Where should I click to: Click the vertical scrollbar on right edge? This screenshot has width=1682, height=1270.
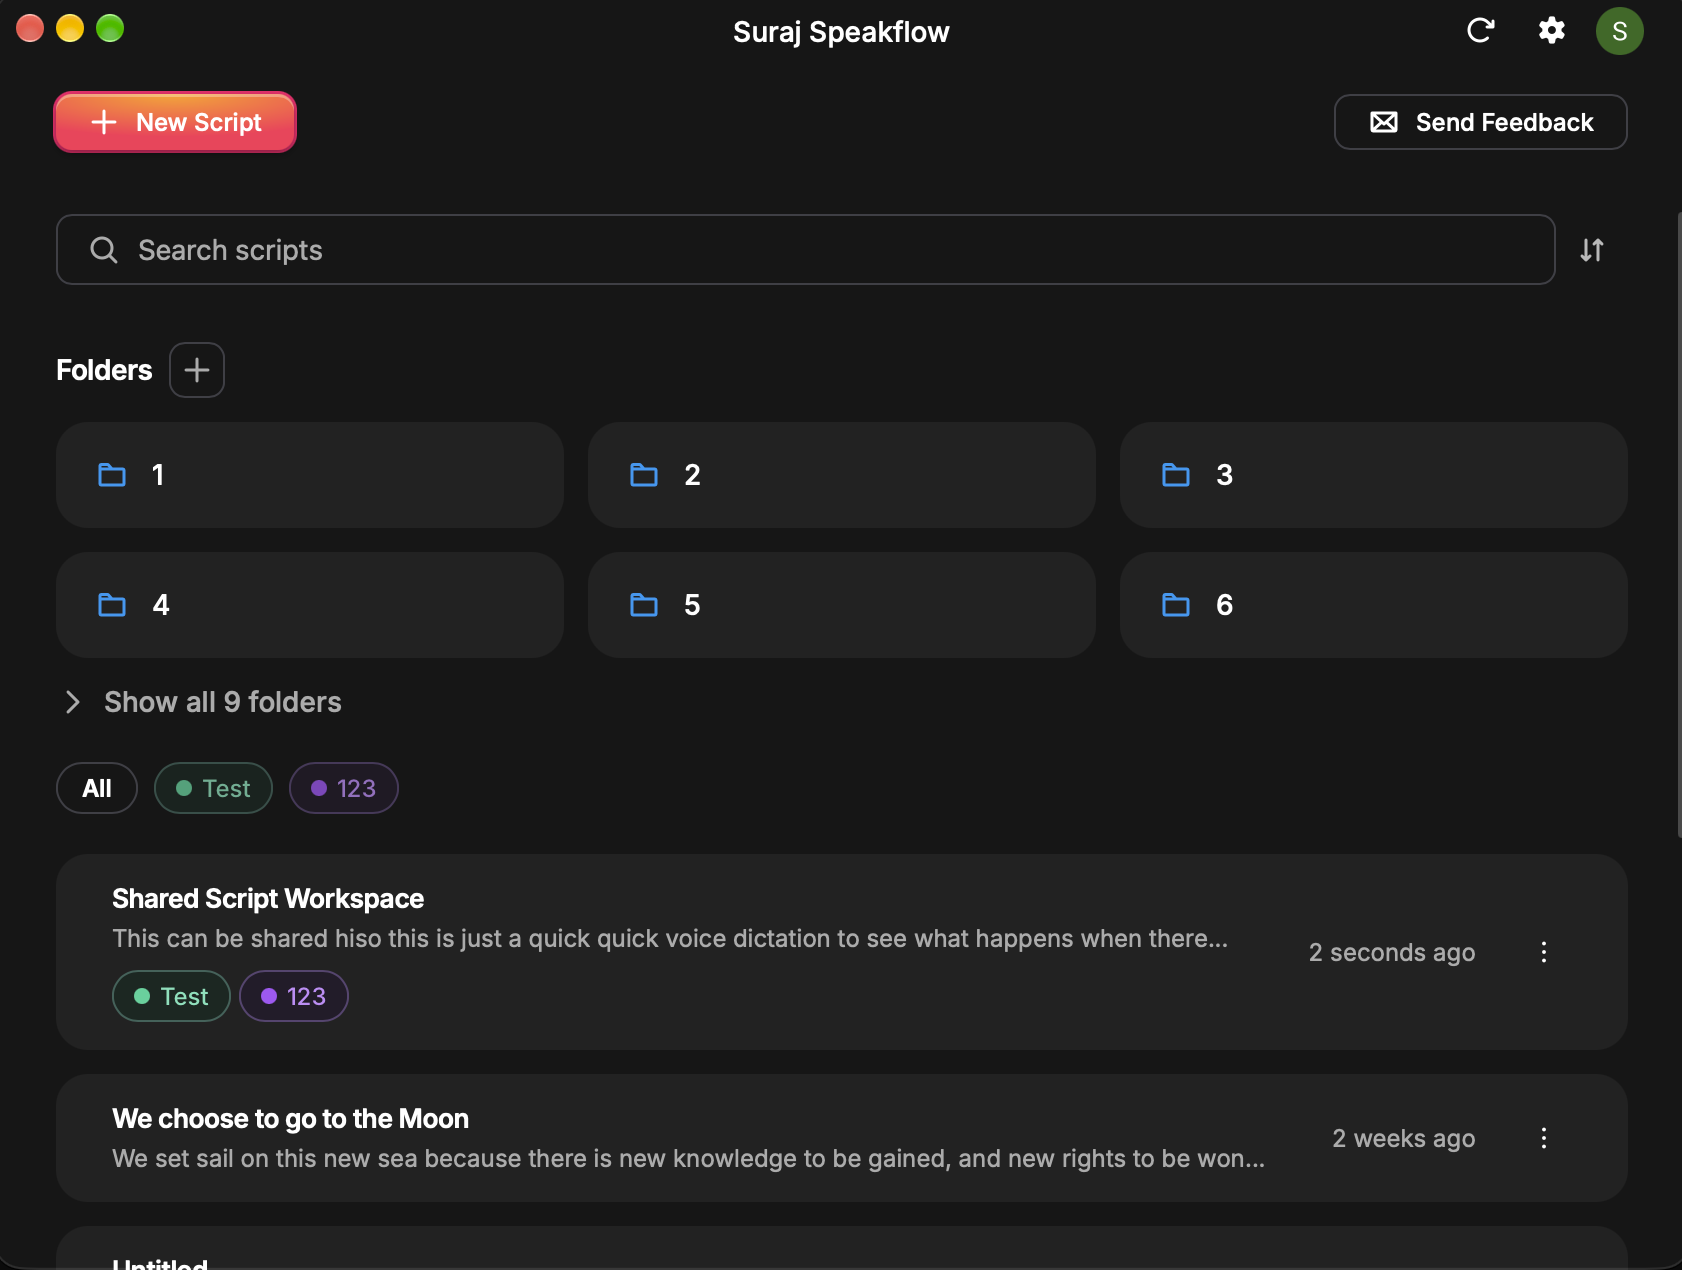pyautogui.click(x=1678, y=525)
